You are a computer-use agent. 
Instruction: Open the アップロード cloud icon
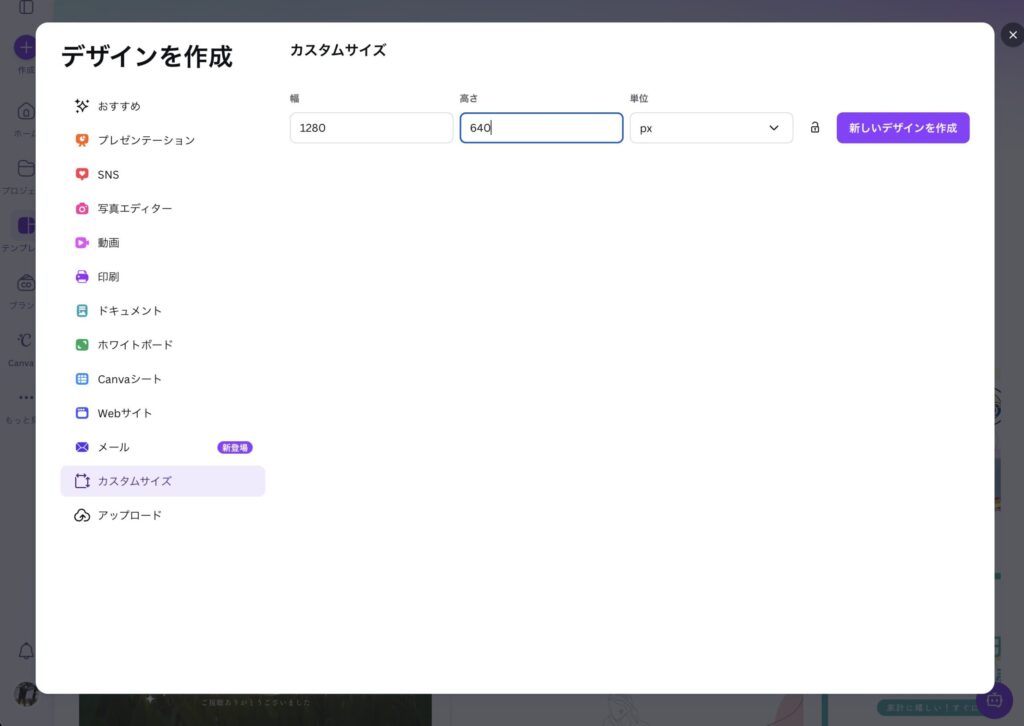(82, 515)
